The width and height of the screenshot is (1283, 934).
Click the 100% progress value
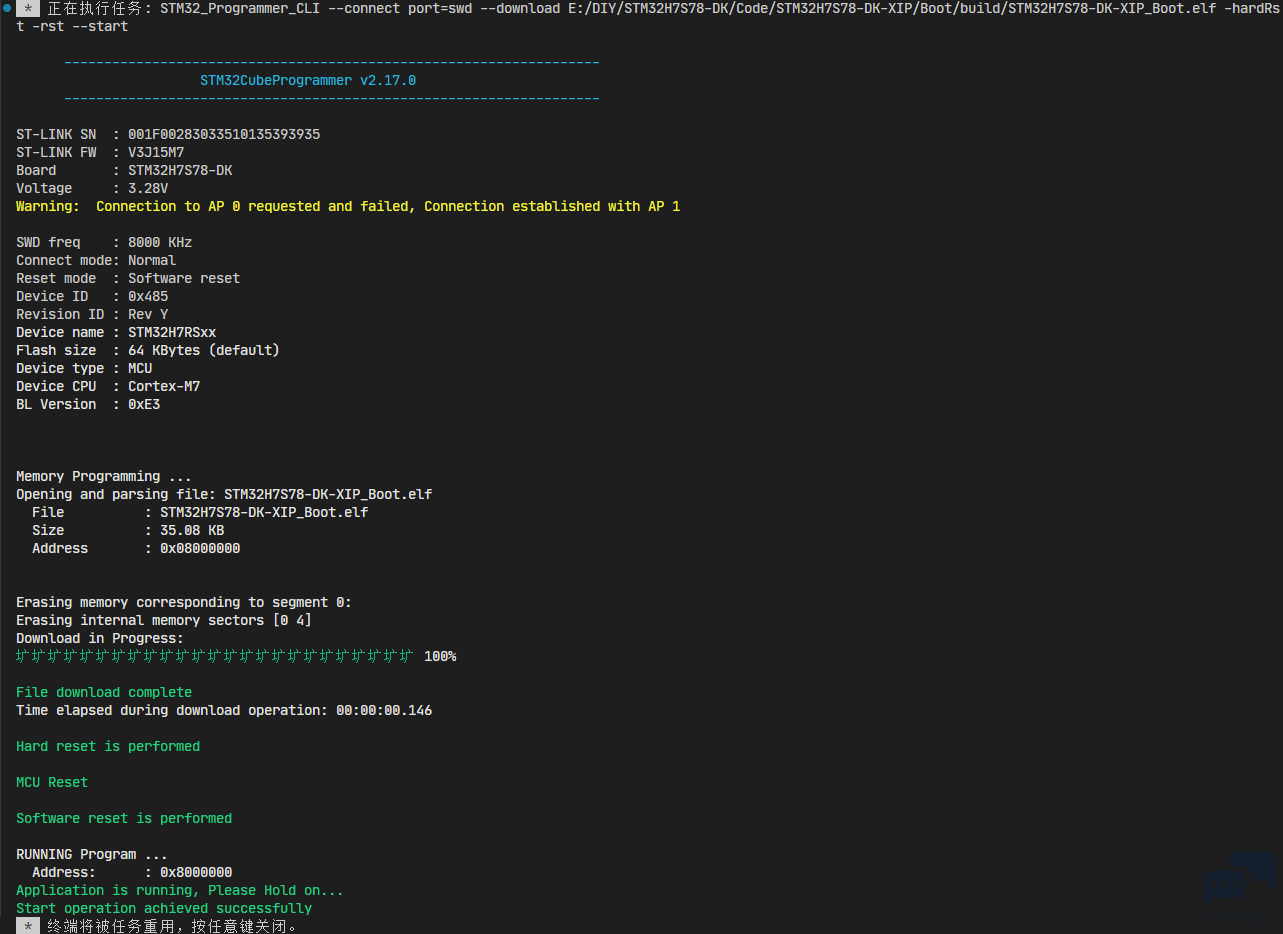(440, 656)
